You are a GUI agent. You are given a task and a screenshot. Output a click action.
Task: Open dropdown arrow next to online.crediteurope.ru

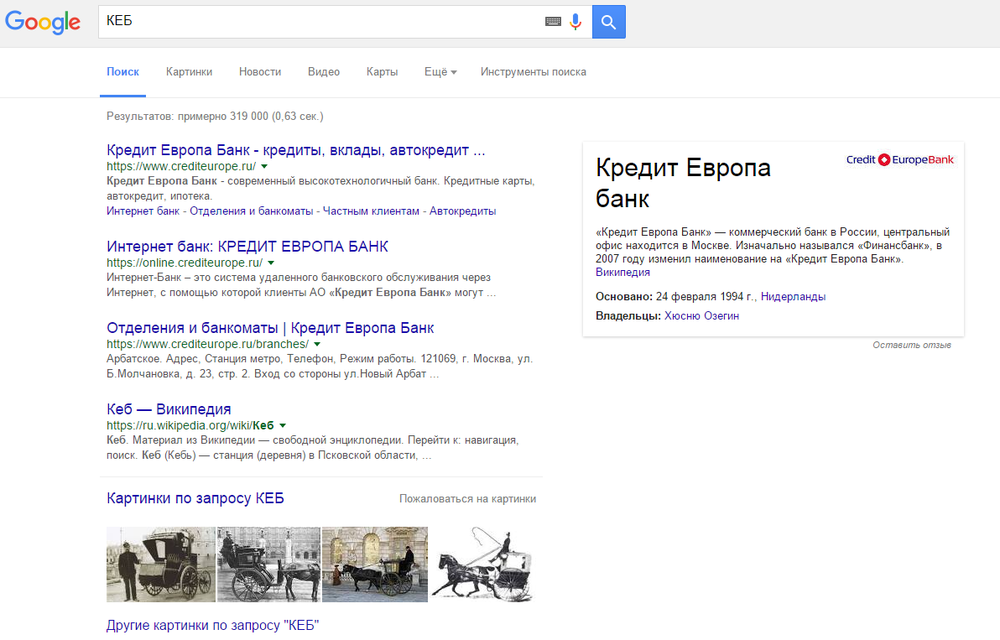click(270, 262)
